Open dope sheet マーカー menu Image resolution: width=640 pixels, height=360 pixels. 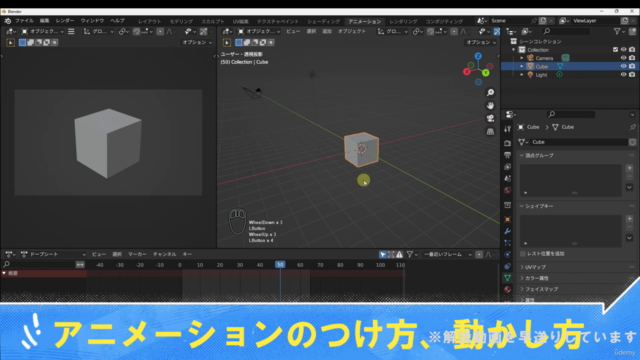point(137,254)
